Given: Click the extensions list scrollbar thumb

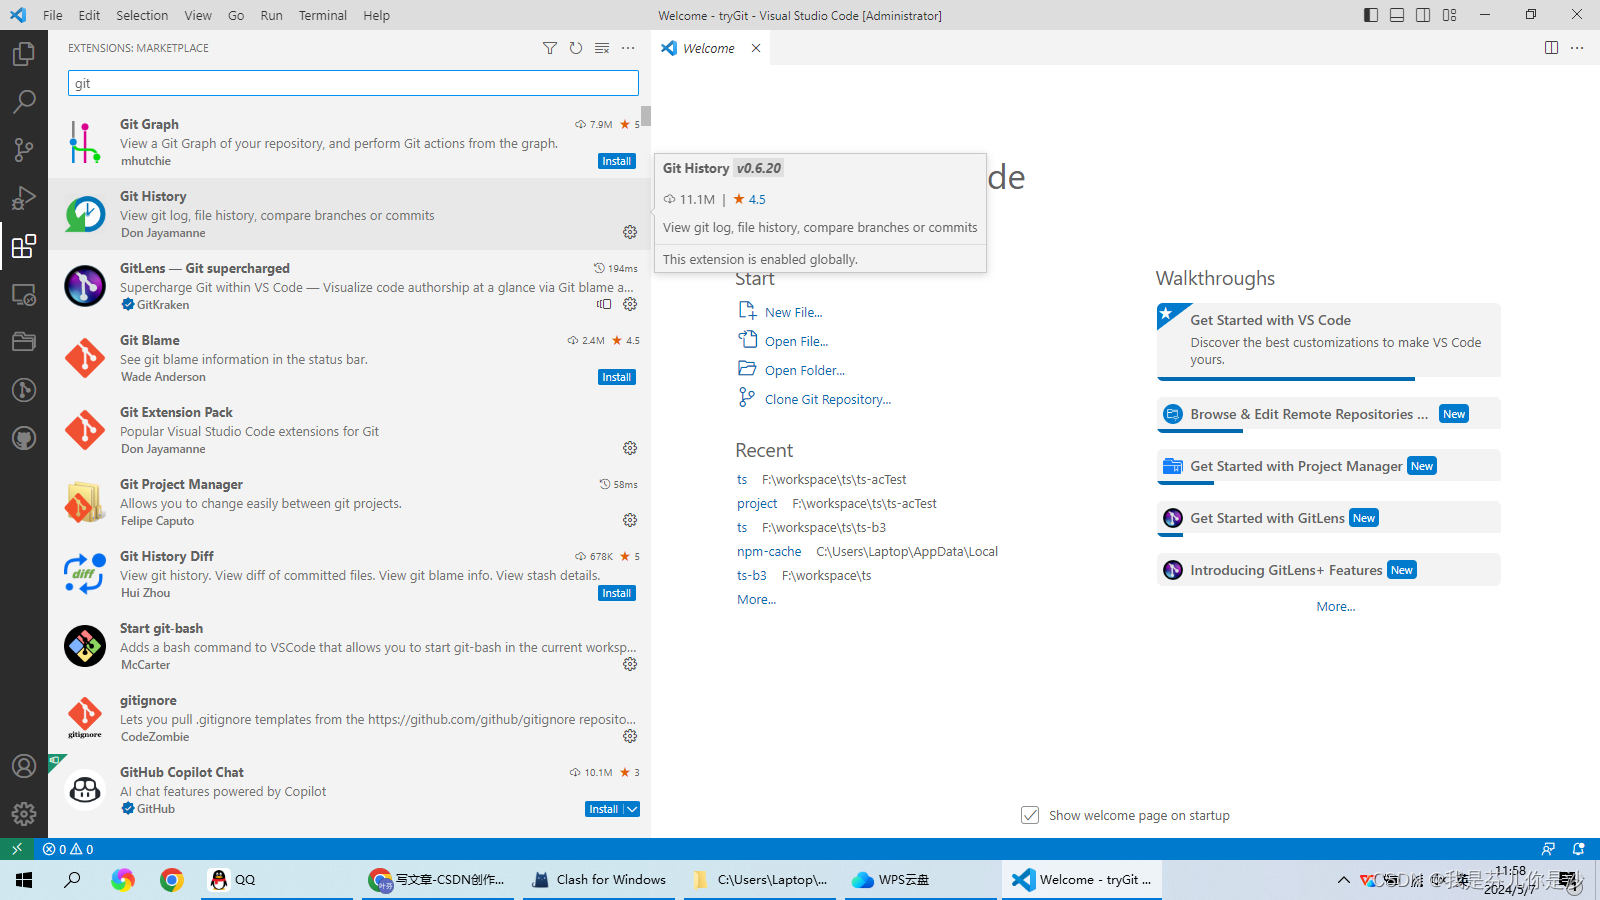Looking at the screenshot, I should coord(646,115).
